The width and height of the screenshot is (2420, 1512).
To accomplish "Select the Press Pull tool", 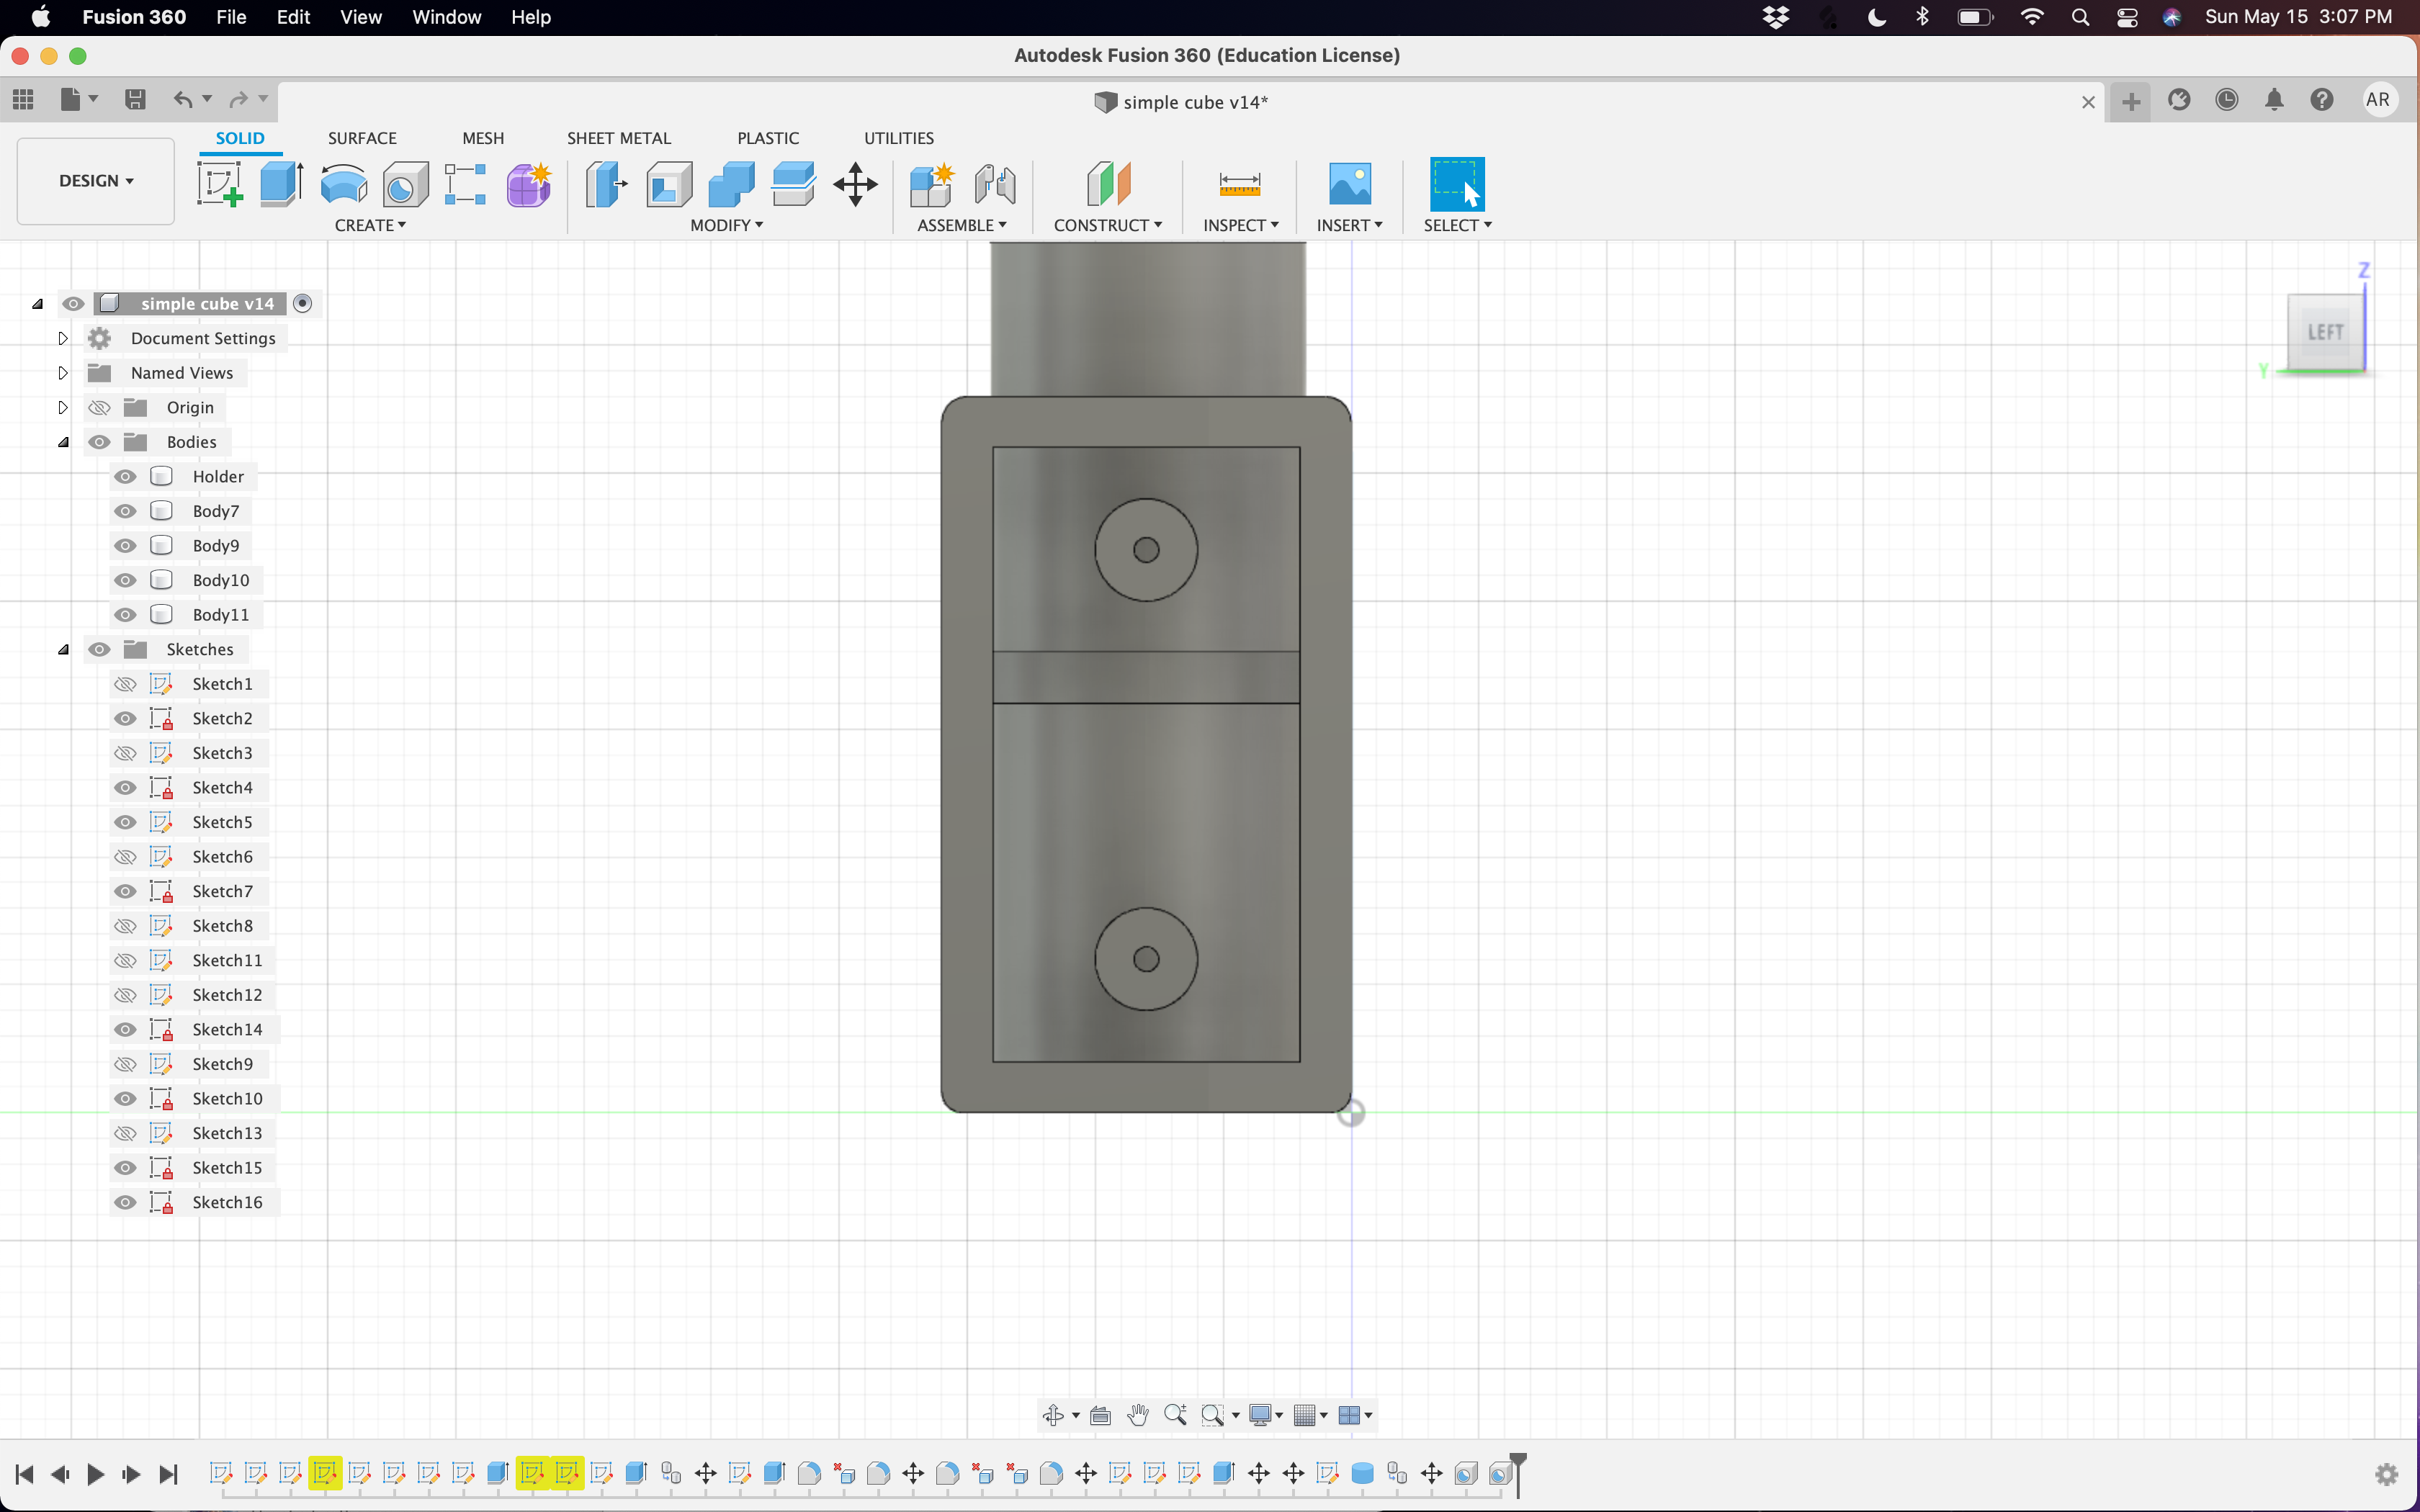I will tap(606, 185).
